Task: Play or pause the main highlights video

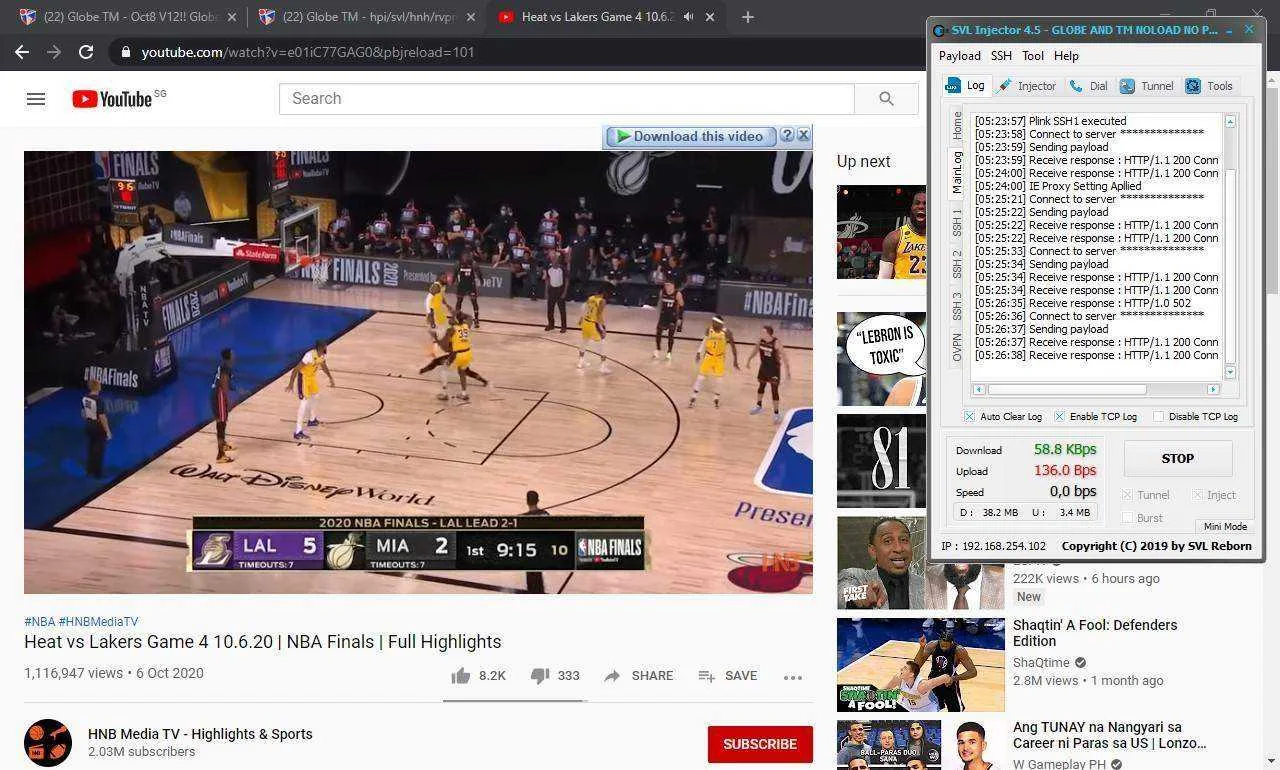Action: click(418, 372)
